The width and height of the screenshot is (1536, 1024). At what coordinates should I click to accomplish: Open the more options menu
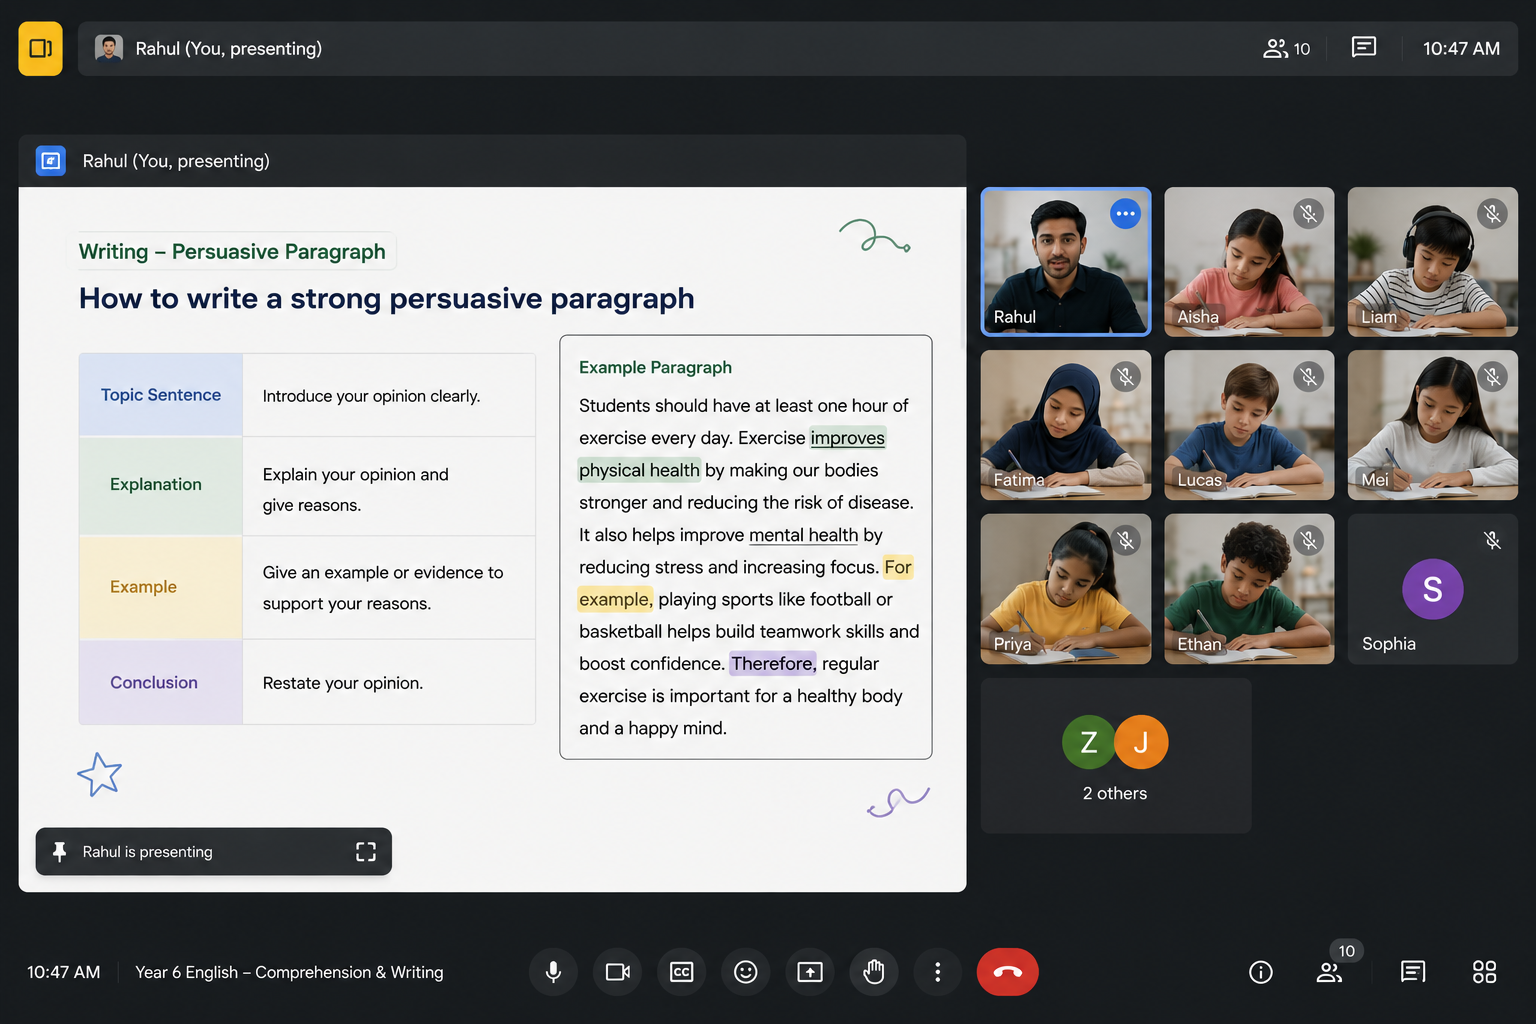tap(937, 972)
